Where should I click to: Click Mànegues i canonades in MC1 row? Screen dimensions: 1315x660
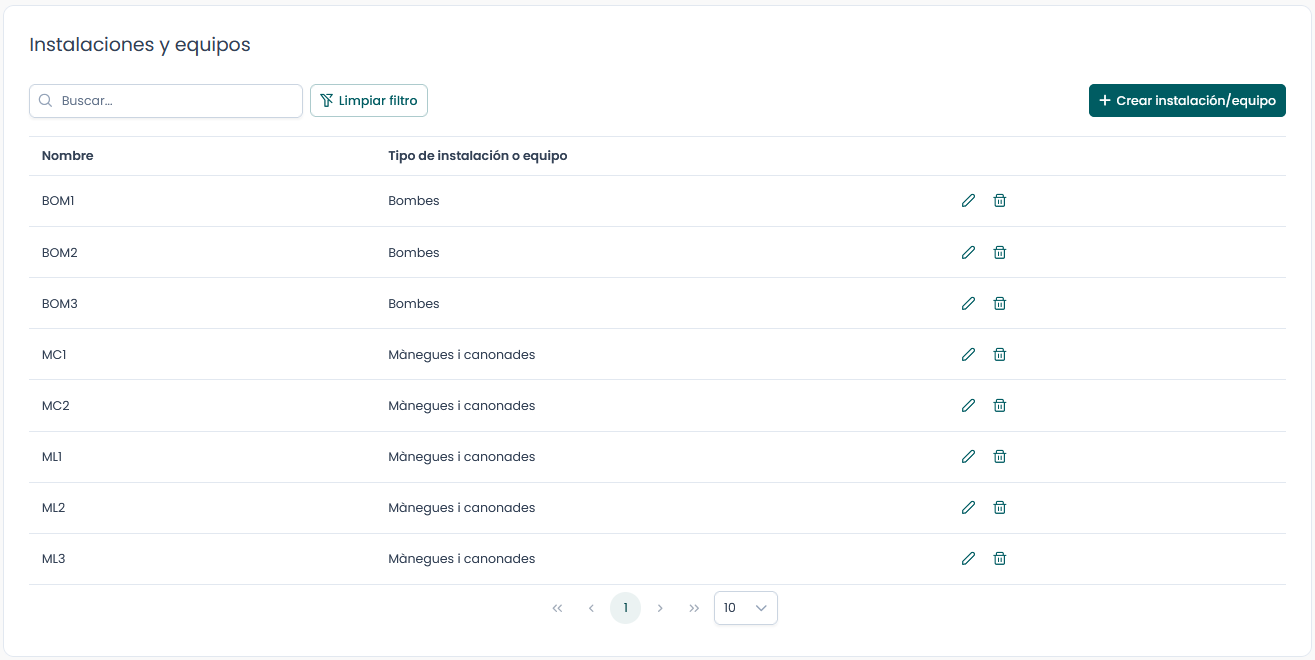pos(462,354)
